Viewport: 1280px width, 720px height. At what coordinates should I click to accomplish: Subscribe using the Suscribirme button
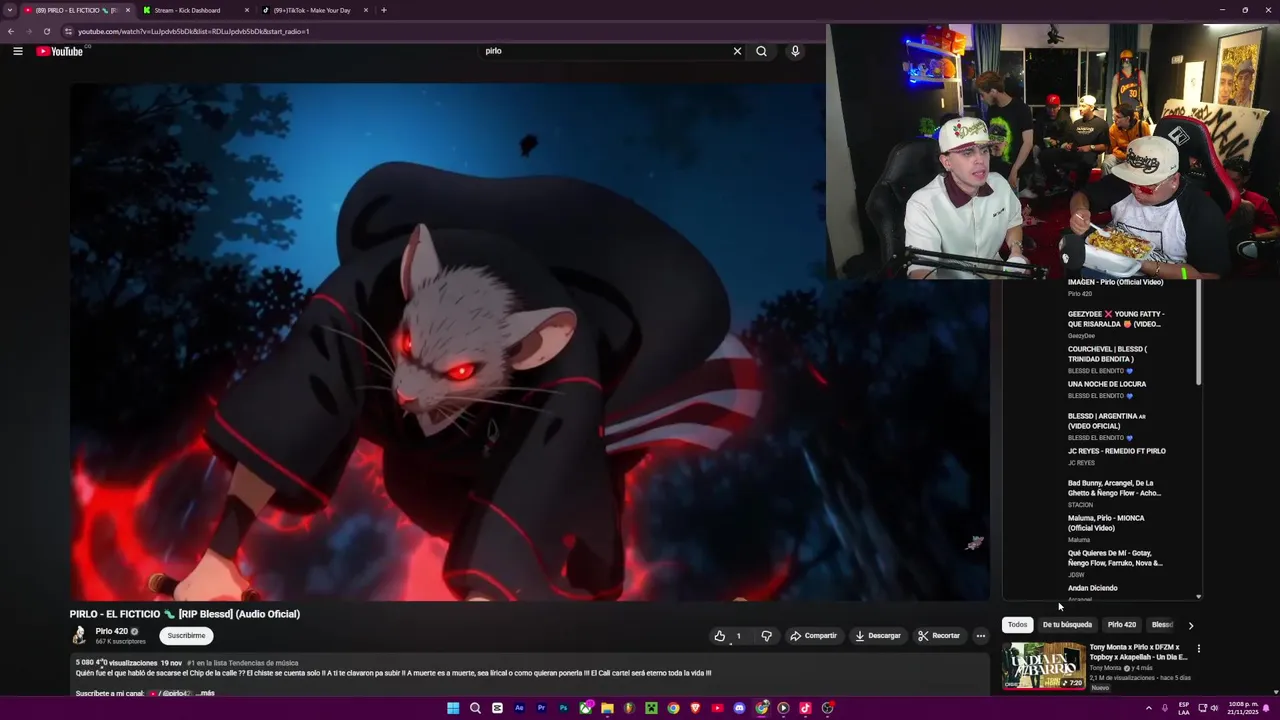point(186,636)
